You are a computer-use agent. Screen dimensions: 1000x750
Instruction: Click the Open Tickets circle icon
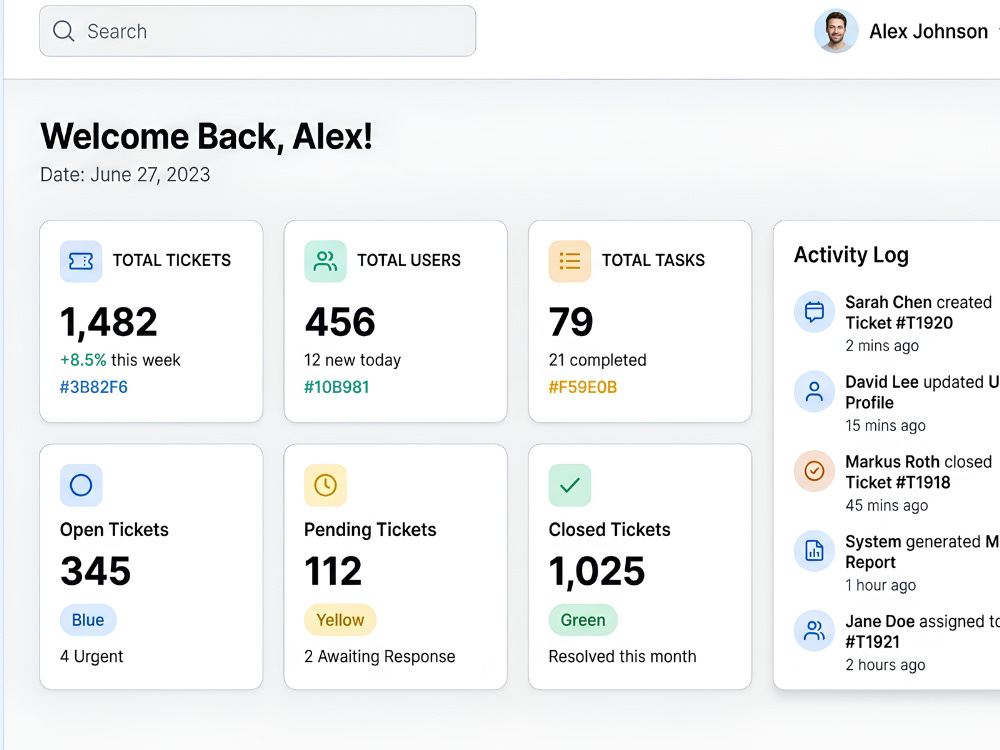[81, 485]
